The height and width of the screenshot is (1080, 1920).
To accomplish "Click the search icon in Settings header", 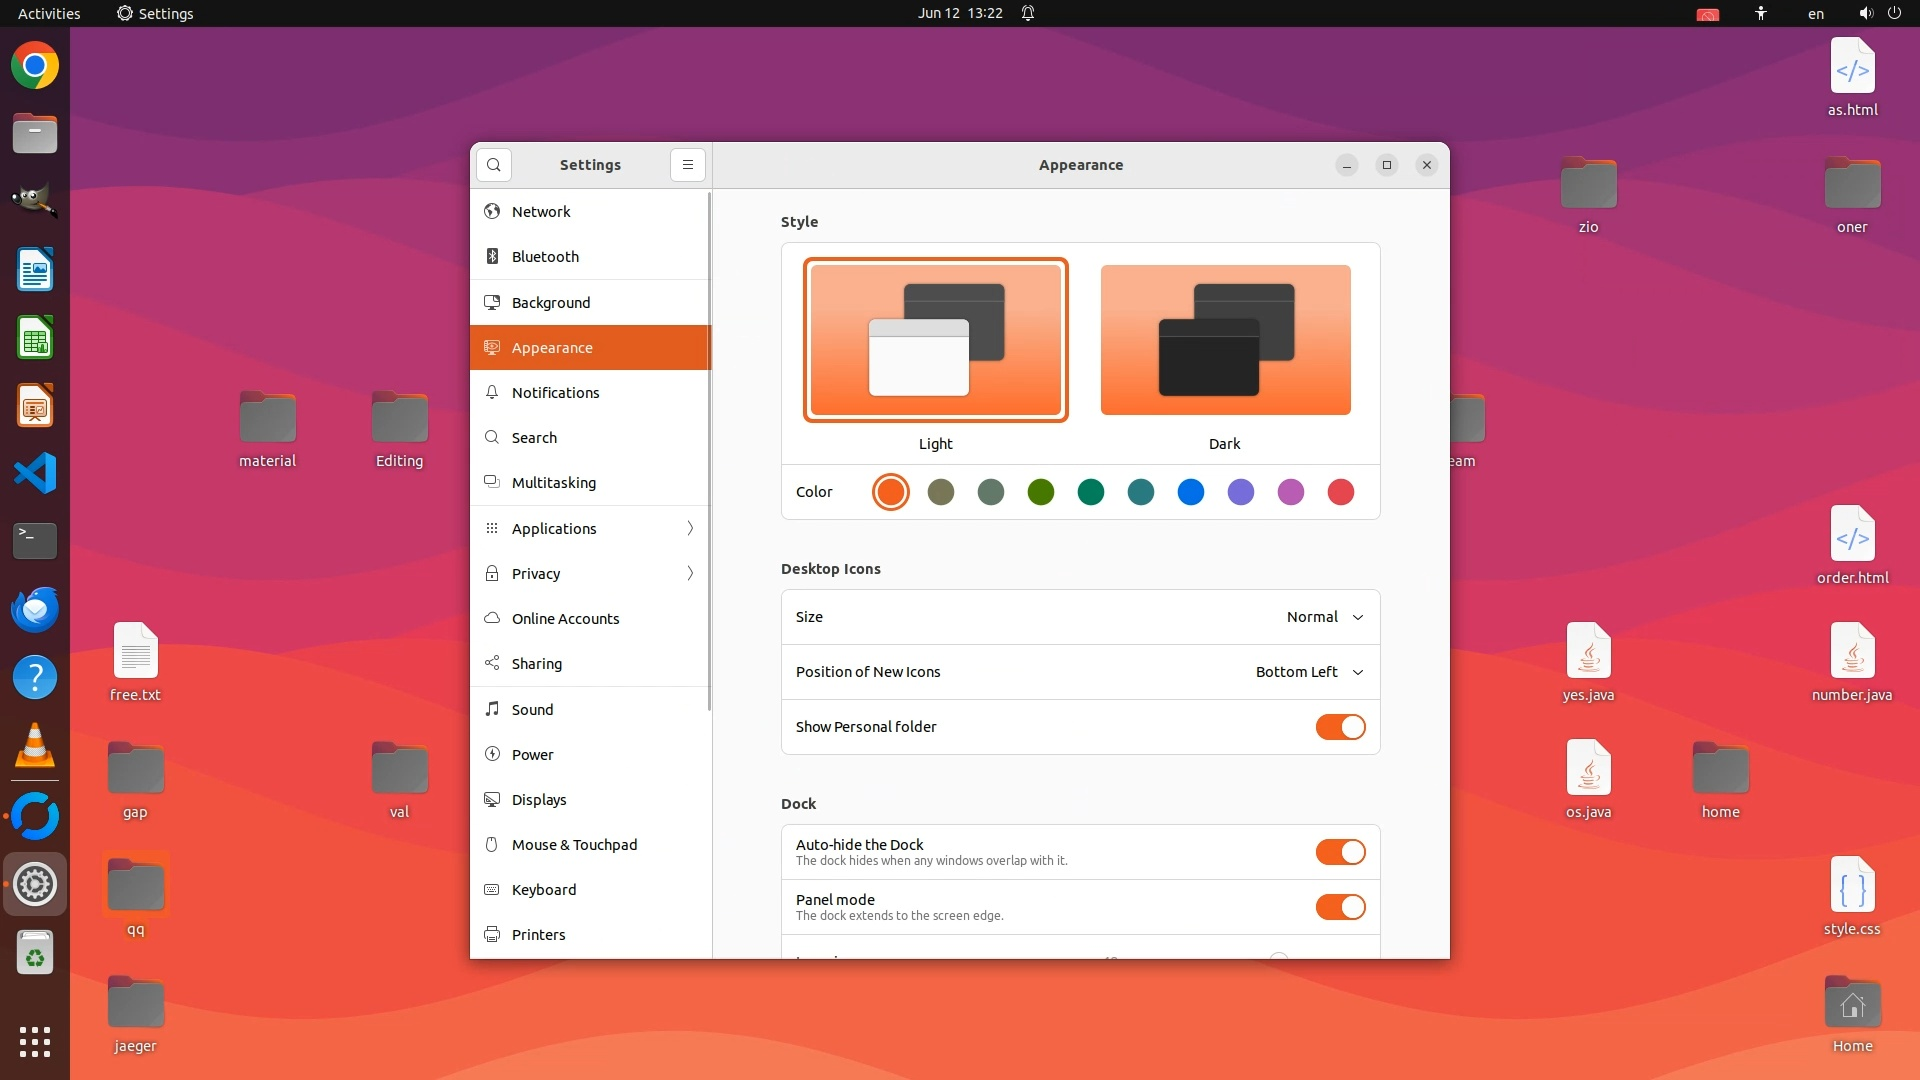I will (x=494, y=165).
